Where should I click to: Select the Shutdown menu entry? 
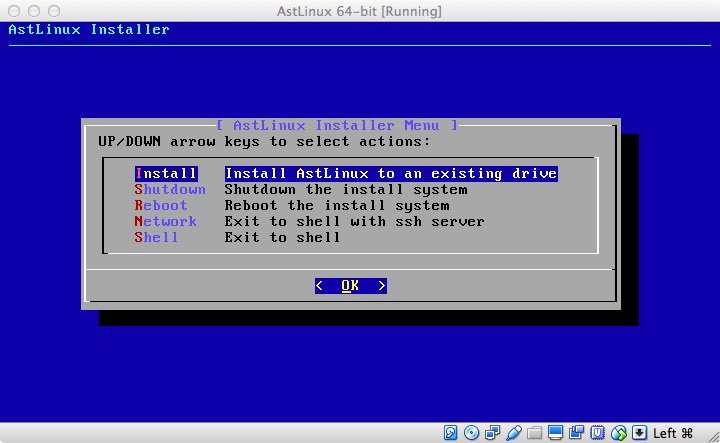pos(170,190)
